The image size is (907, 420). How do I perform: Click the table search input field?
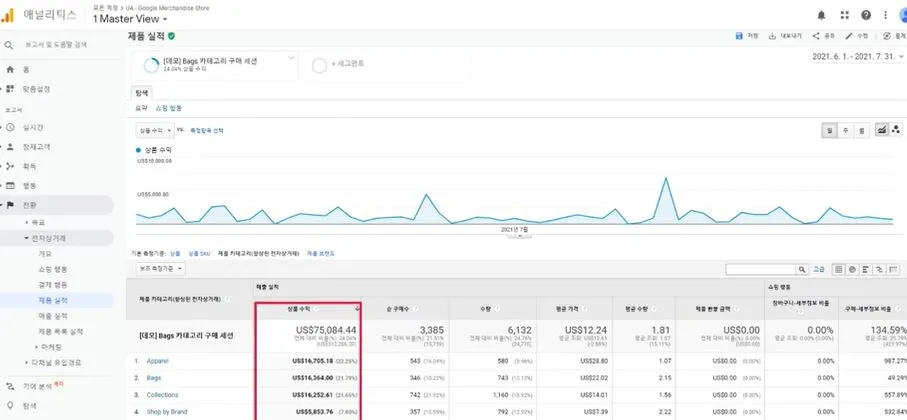click(761, 270)
